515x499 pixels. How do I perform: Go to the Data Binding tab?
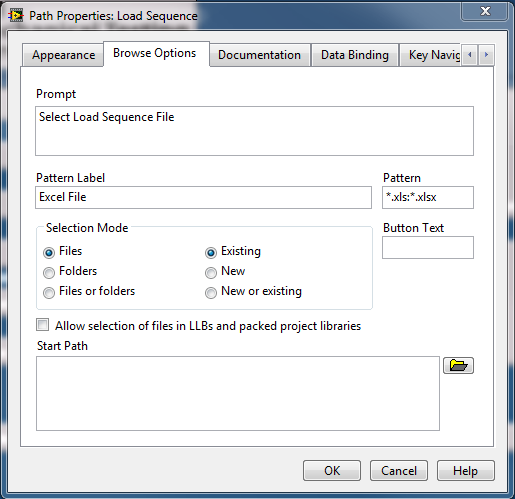click(355, 55)
